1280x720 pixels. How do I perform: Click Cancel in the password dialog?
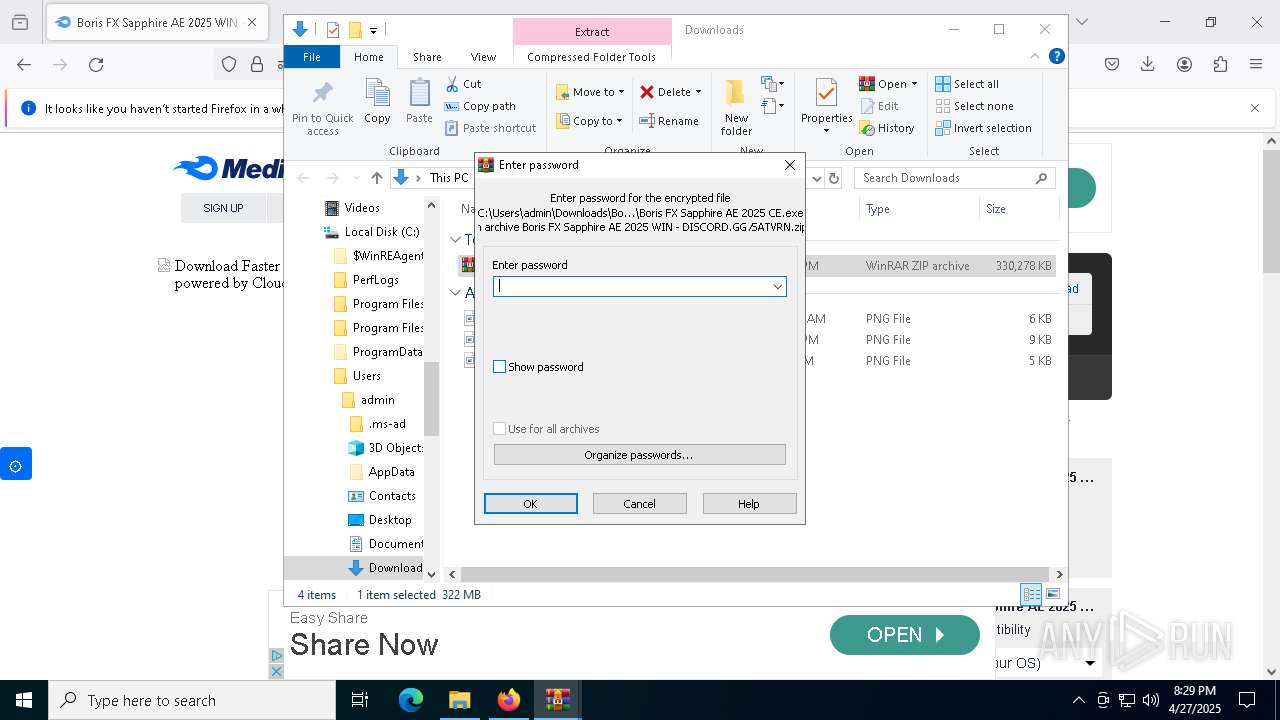click(x=640, y=504)
